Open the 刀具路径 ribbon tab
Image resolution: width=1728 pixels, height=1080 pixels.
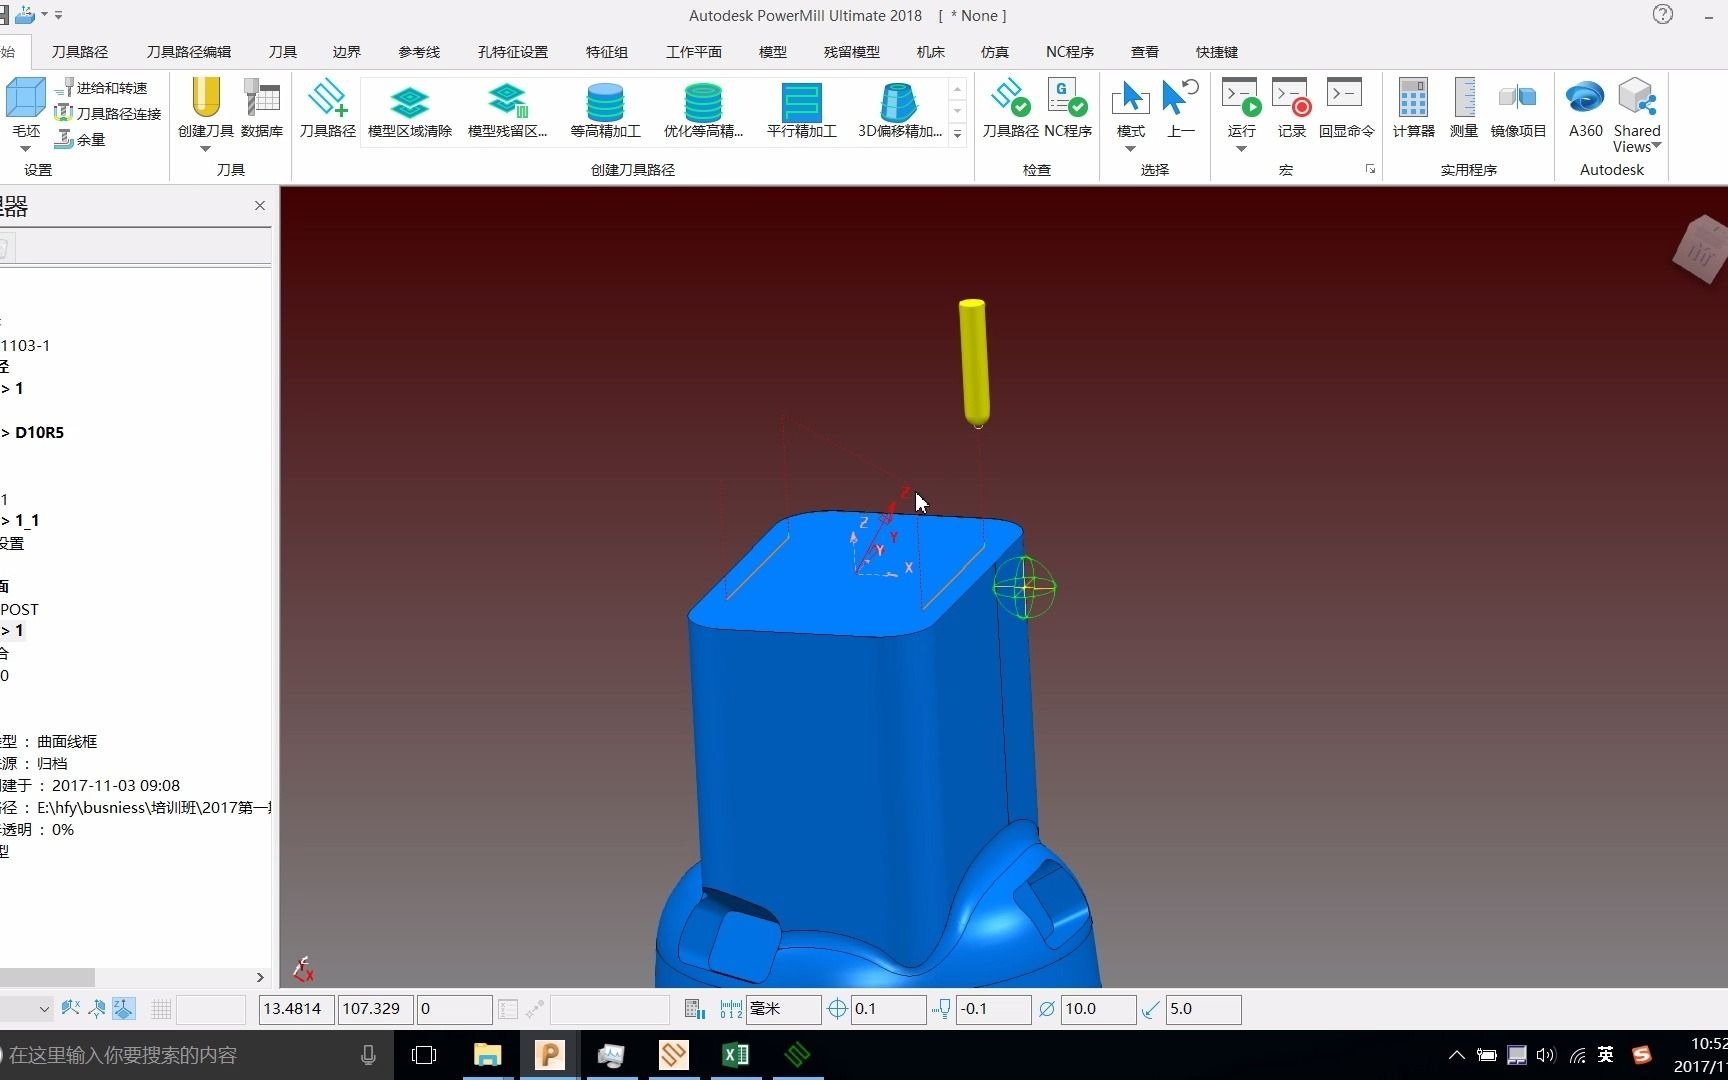click(x=80, y=52)
